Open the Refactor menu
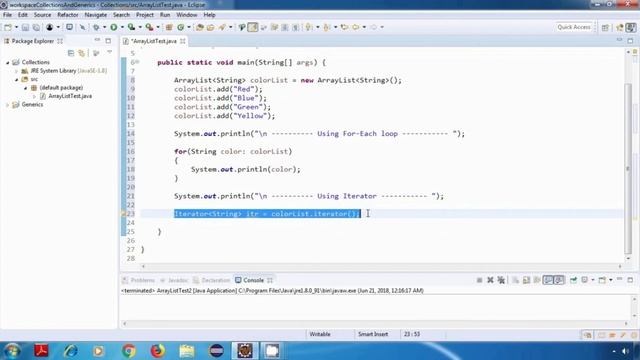Viewport: 640px width, 360px height. 68,15
